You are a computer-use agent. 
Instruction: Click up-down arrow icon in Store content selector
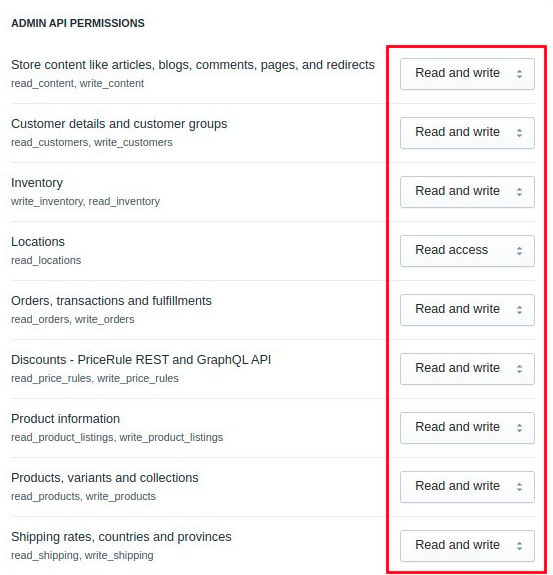click(519, 74)
